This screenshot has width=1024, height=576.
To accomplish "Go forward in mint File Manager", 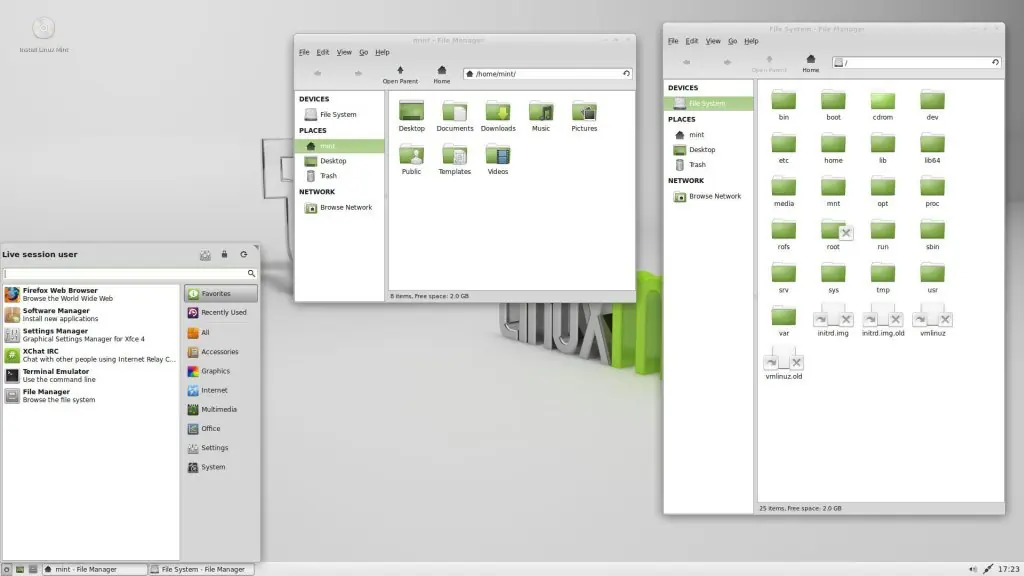I will (x=358, y=73).
